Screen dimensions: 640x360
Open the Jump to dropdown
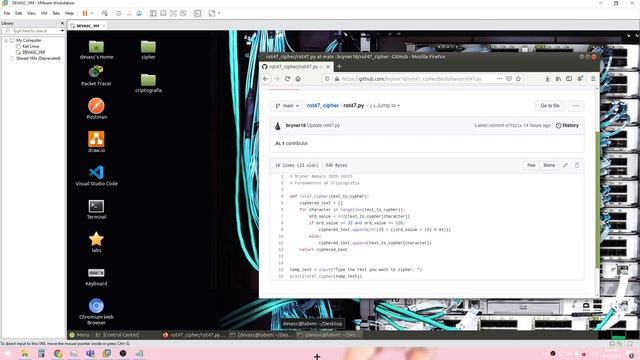point(385,106)
